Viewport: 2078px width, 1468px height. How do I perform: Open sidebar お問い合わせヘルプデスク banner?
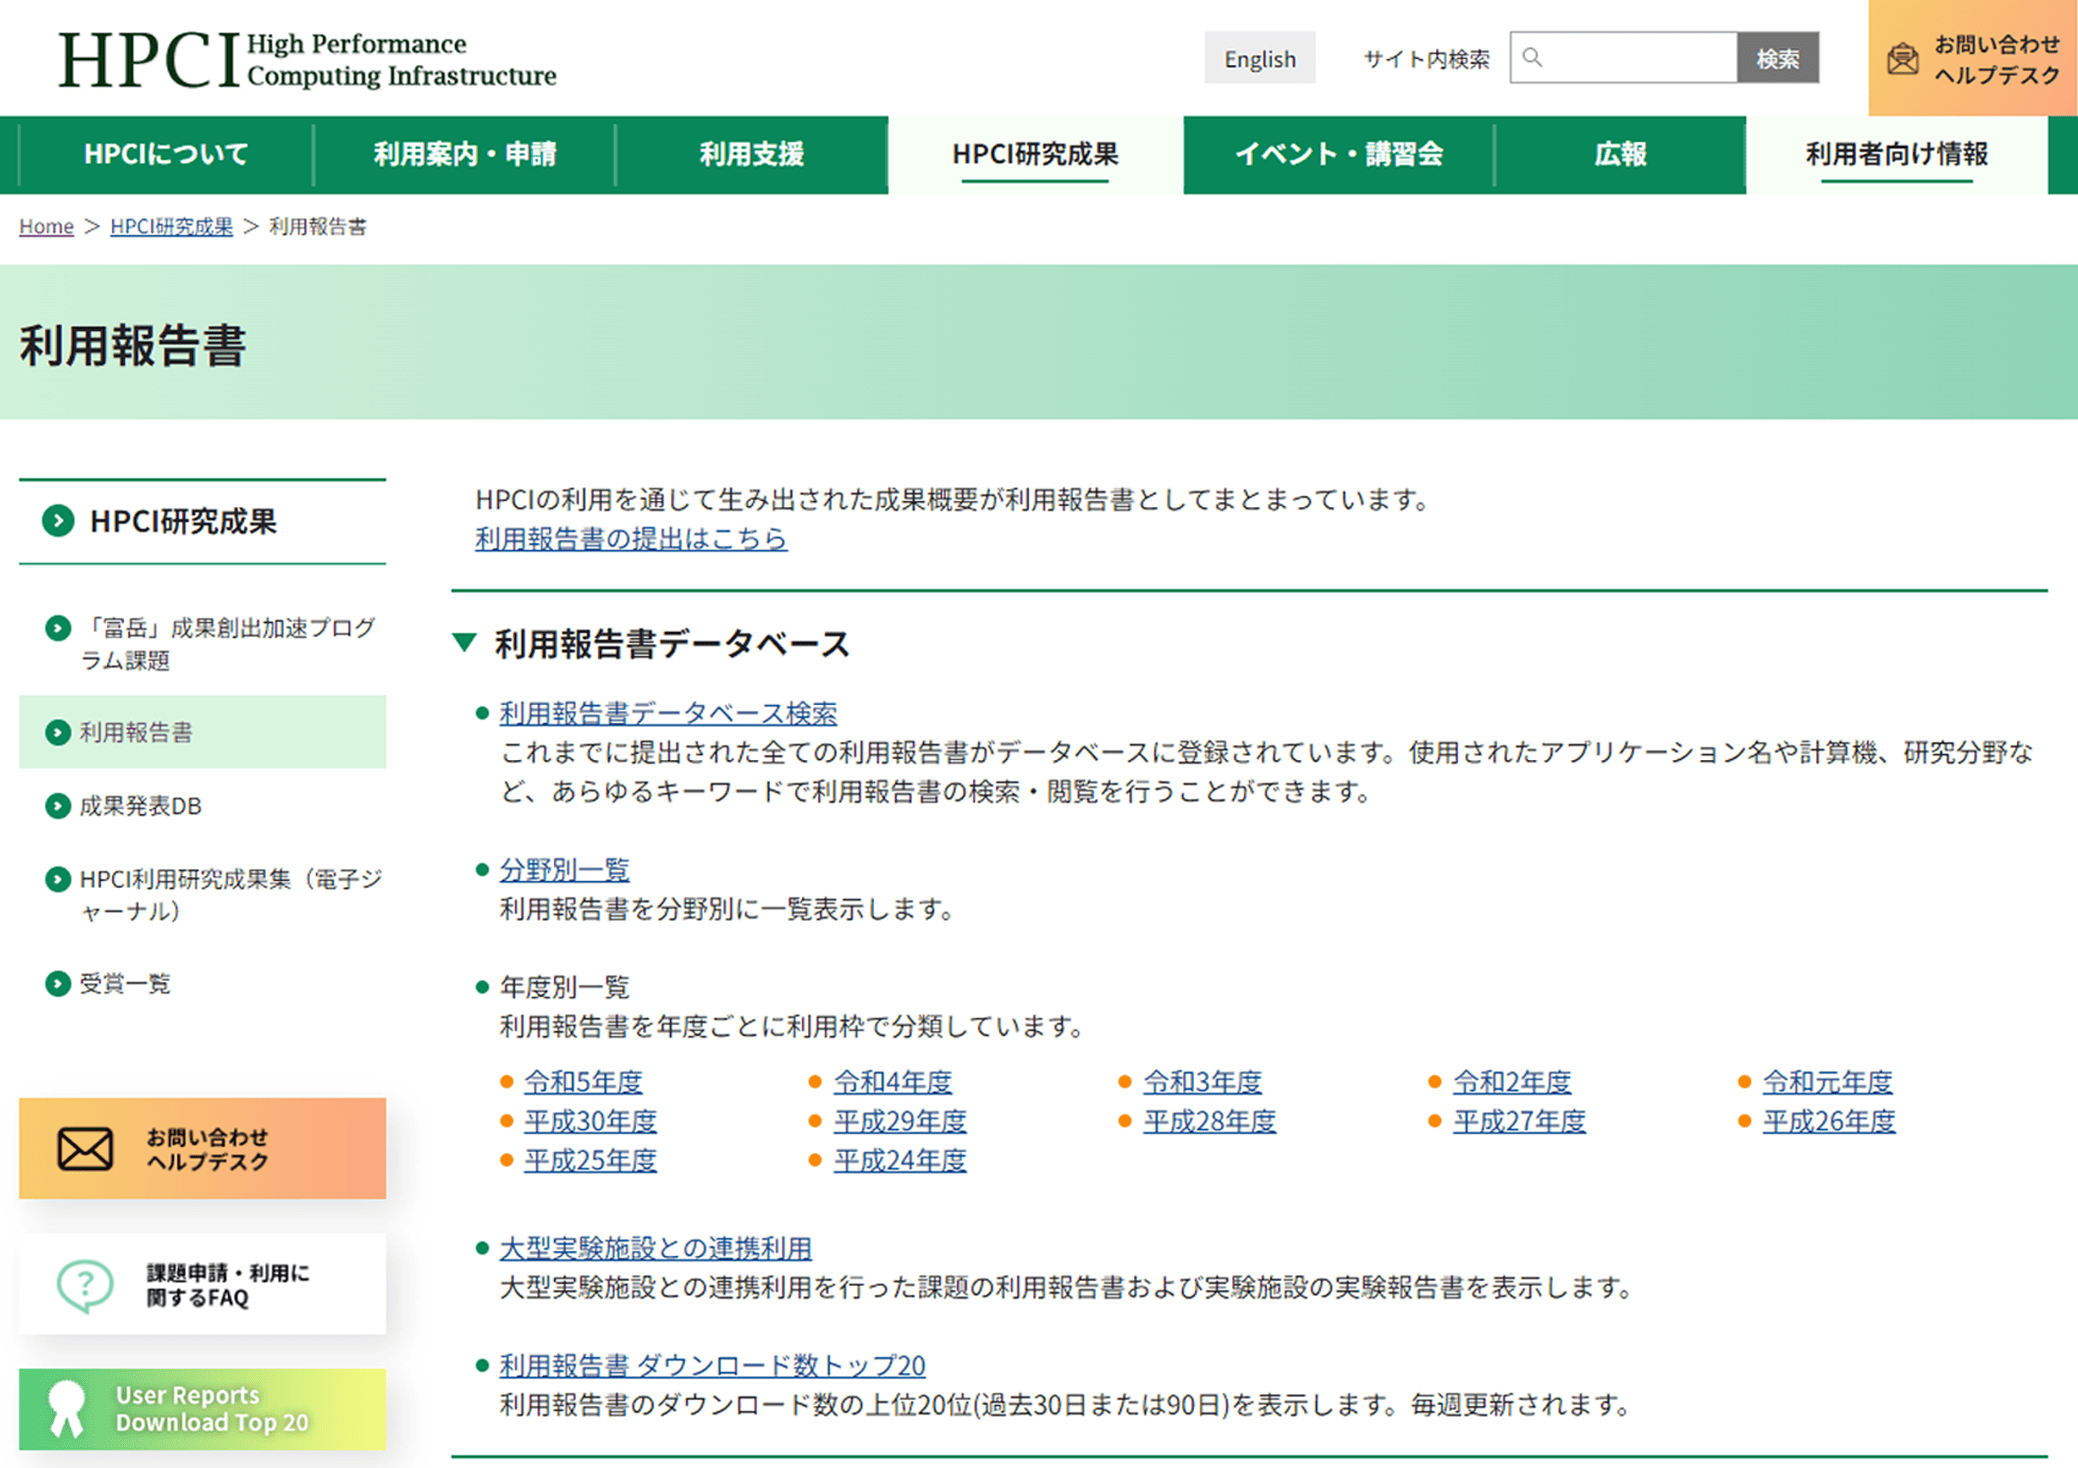tap(202, 1149)
